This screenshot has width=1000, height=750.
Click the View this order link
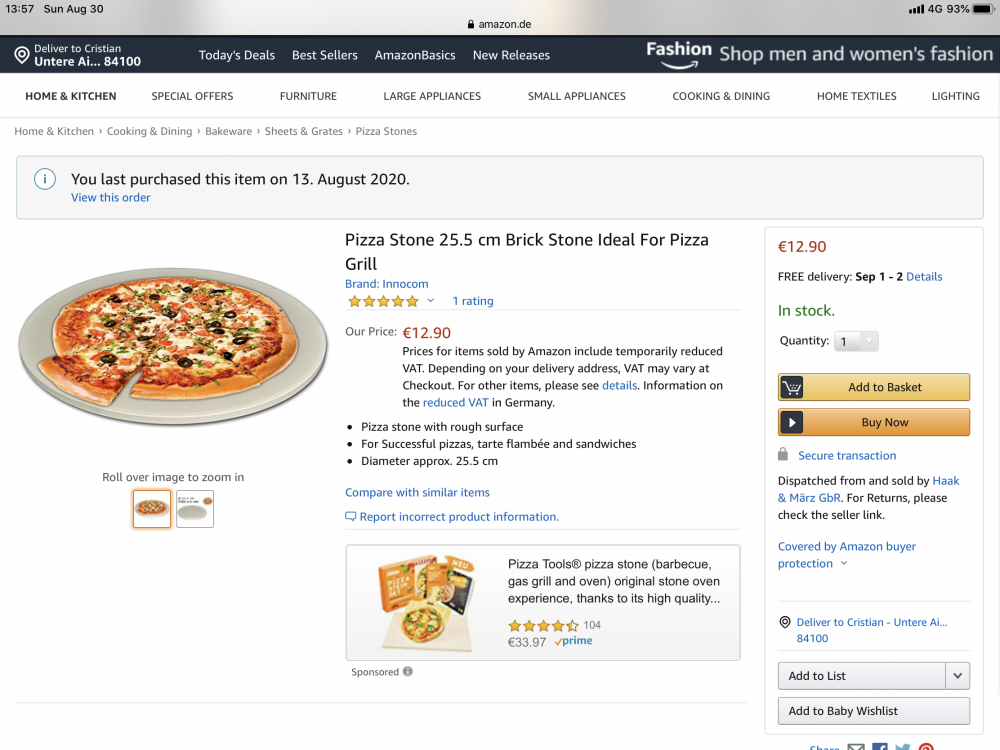coord(111,198)
